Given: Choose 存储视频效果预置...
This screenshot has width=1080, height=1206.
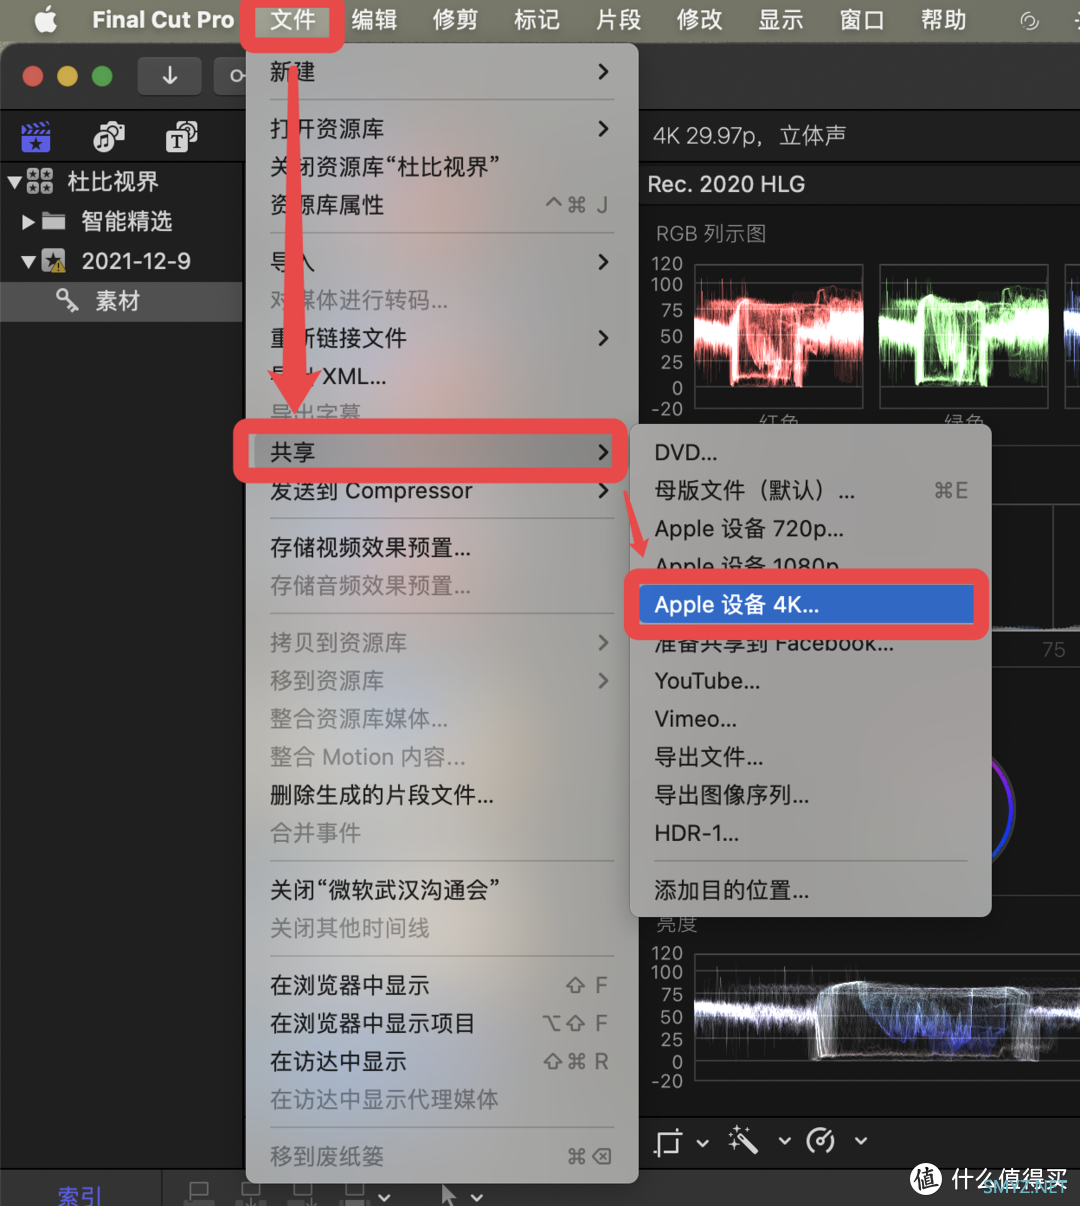Looking at the screenshot, I should (x=441, y=548).
